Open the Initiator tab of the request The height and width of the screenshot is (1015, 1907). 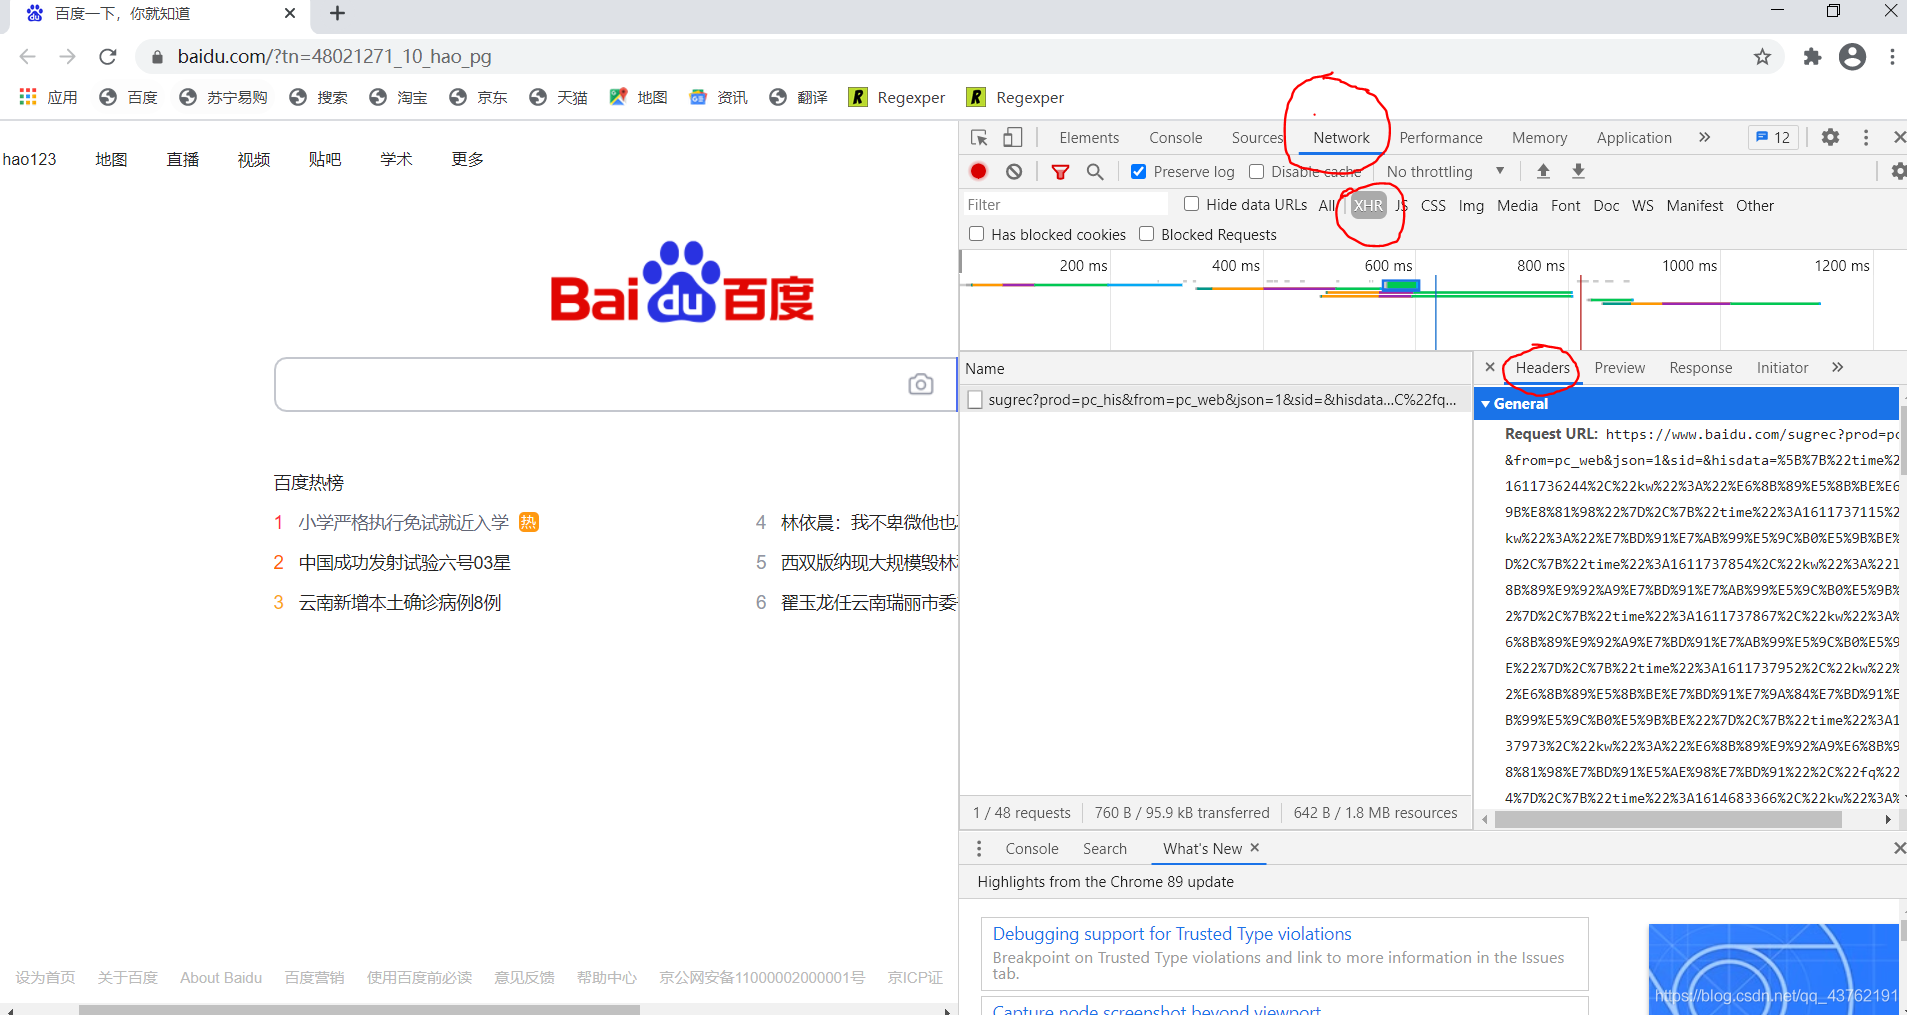(x=1782, y=368)
